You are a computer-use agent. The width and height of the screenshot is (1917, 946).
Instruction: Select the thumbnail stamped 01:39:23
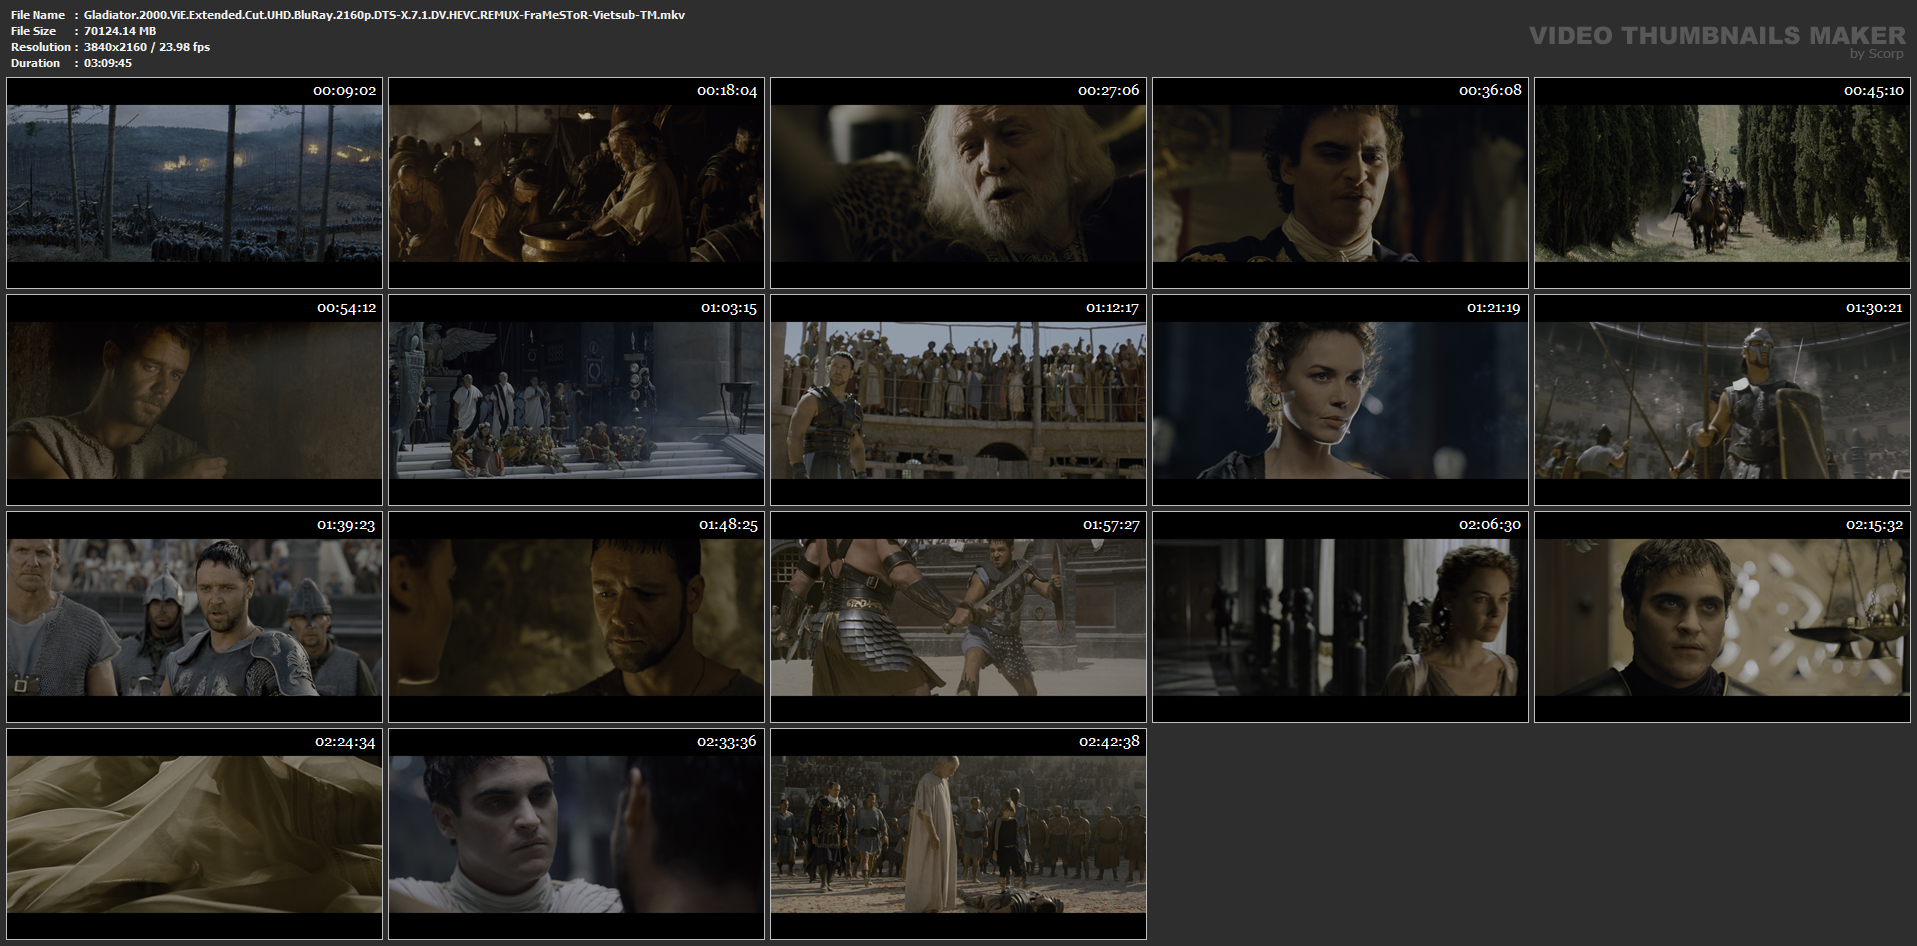pos(194,617)
